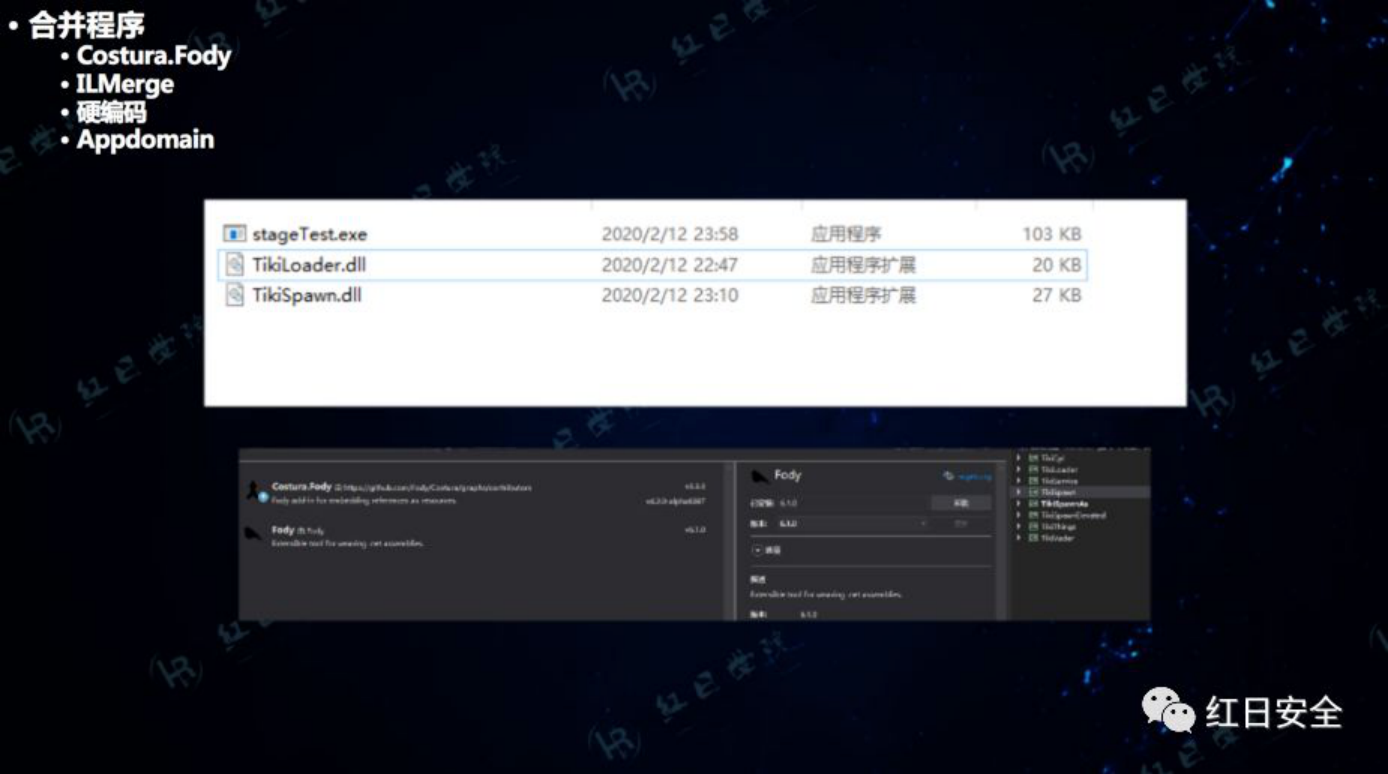Select the TikiSpawnElevated project

pyautogui.click(x=1073, y=515)
